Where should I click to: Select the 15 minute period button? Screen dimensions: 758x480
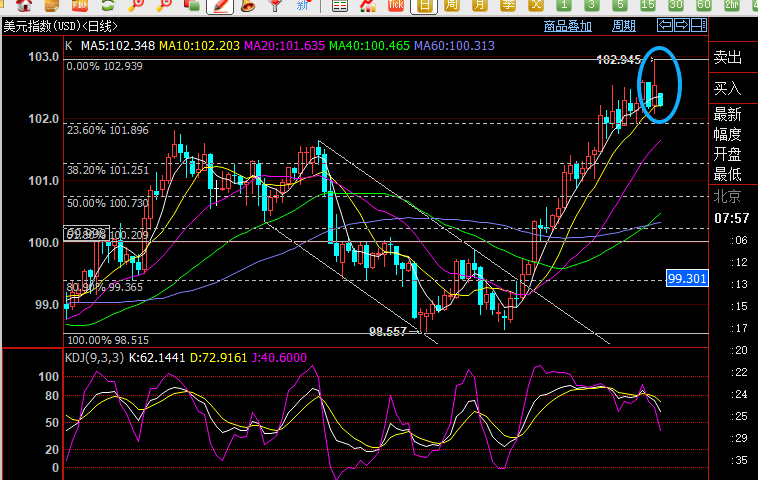[648, 5]
